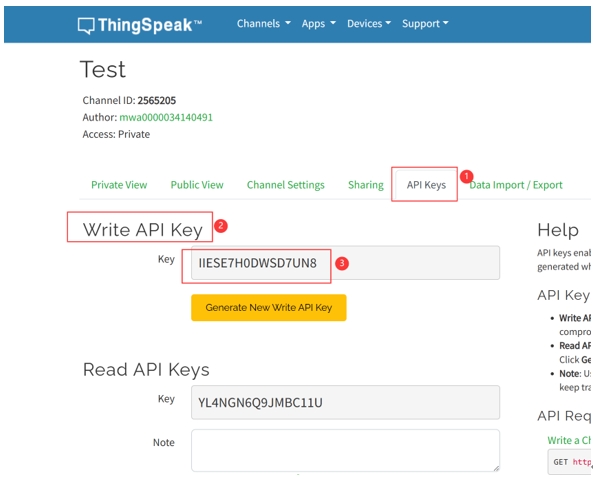Open the Channel Settings tab
Screen dimensions: 593x479
point(286,185)
